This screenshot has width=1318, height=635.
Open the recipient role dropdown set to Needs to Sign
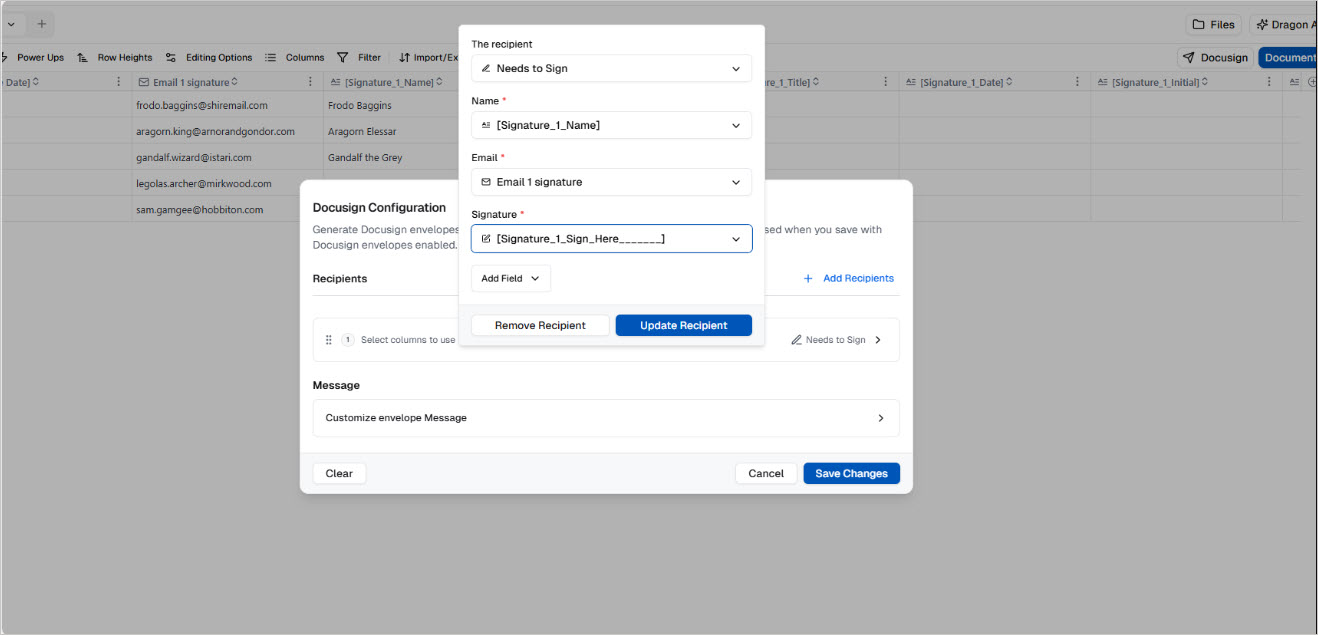tap(611, 68)
